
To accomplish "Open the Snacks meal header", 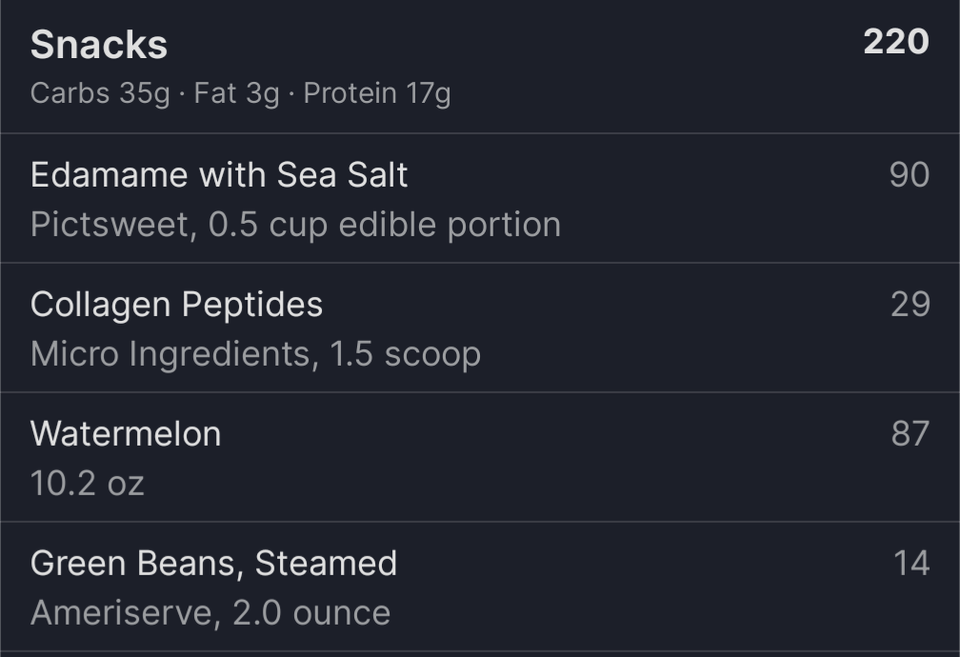I will coord(480,66).
